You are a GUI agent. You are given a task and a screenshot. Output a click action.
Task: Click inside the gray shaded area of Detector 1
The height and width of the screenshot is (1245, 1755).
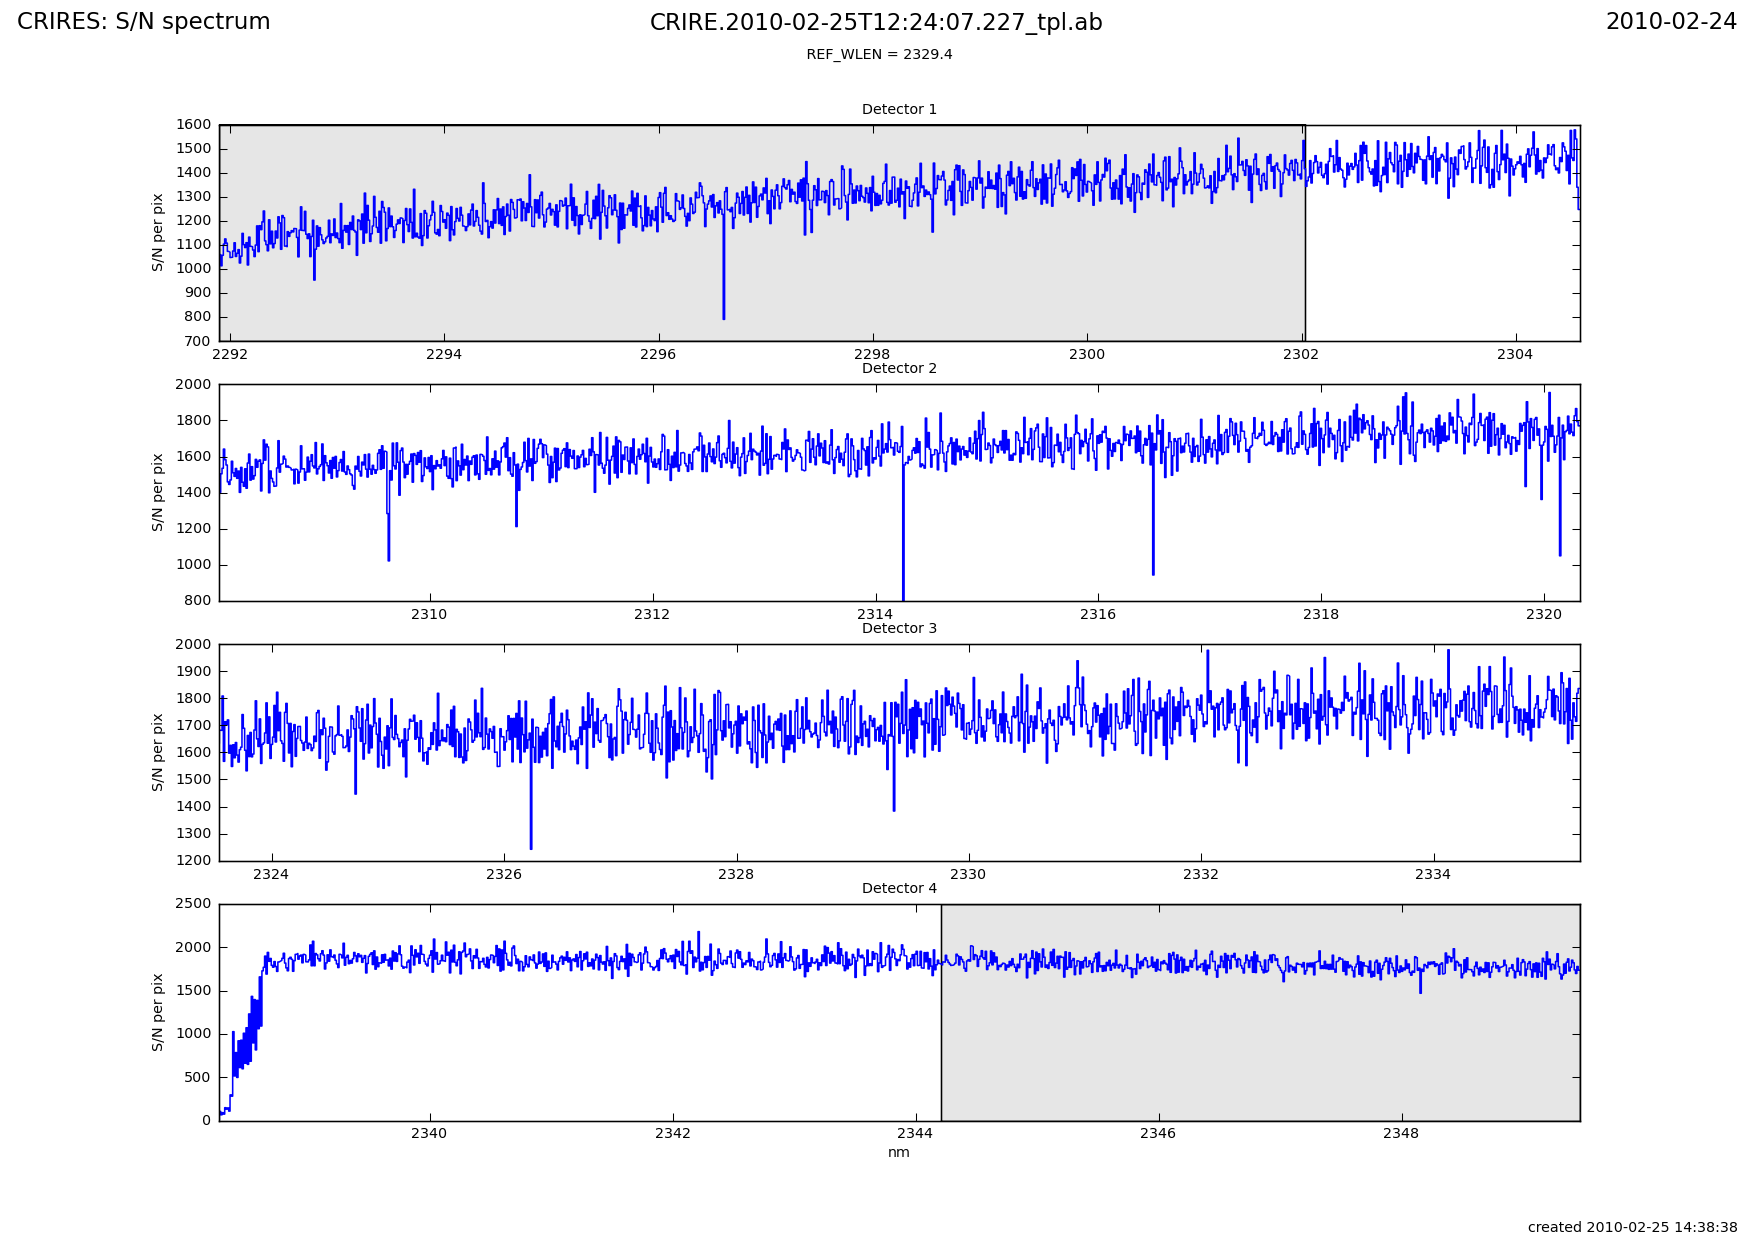[x=500, y=300]
